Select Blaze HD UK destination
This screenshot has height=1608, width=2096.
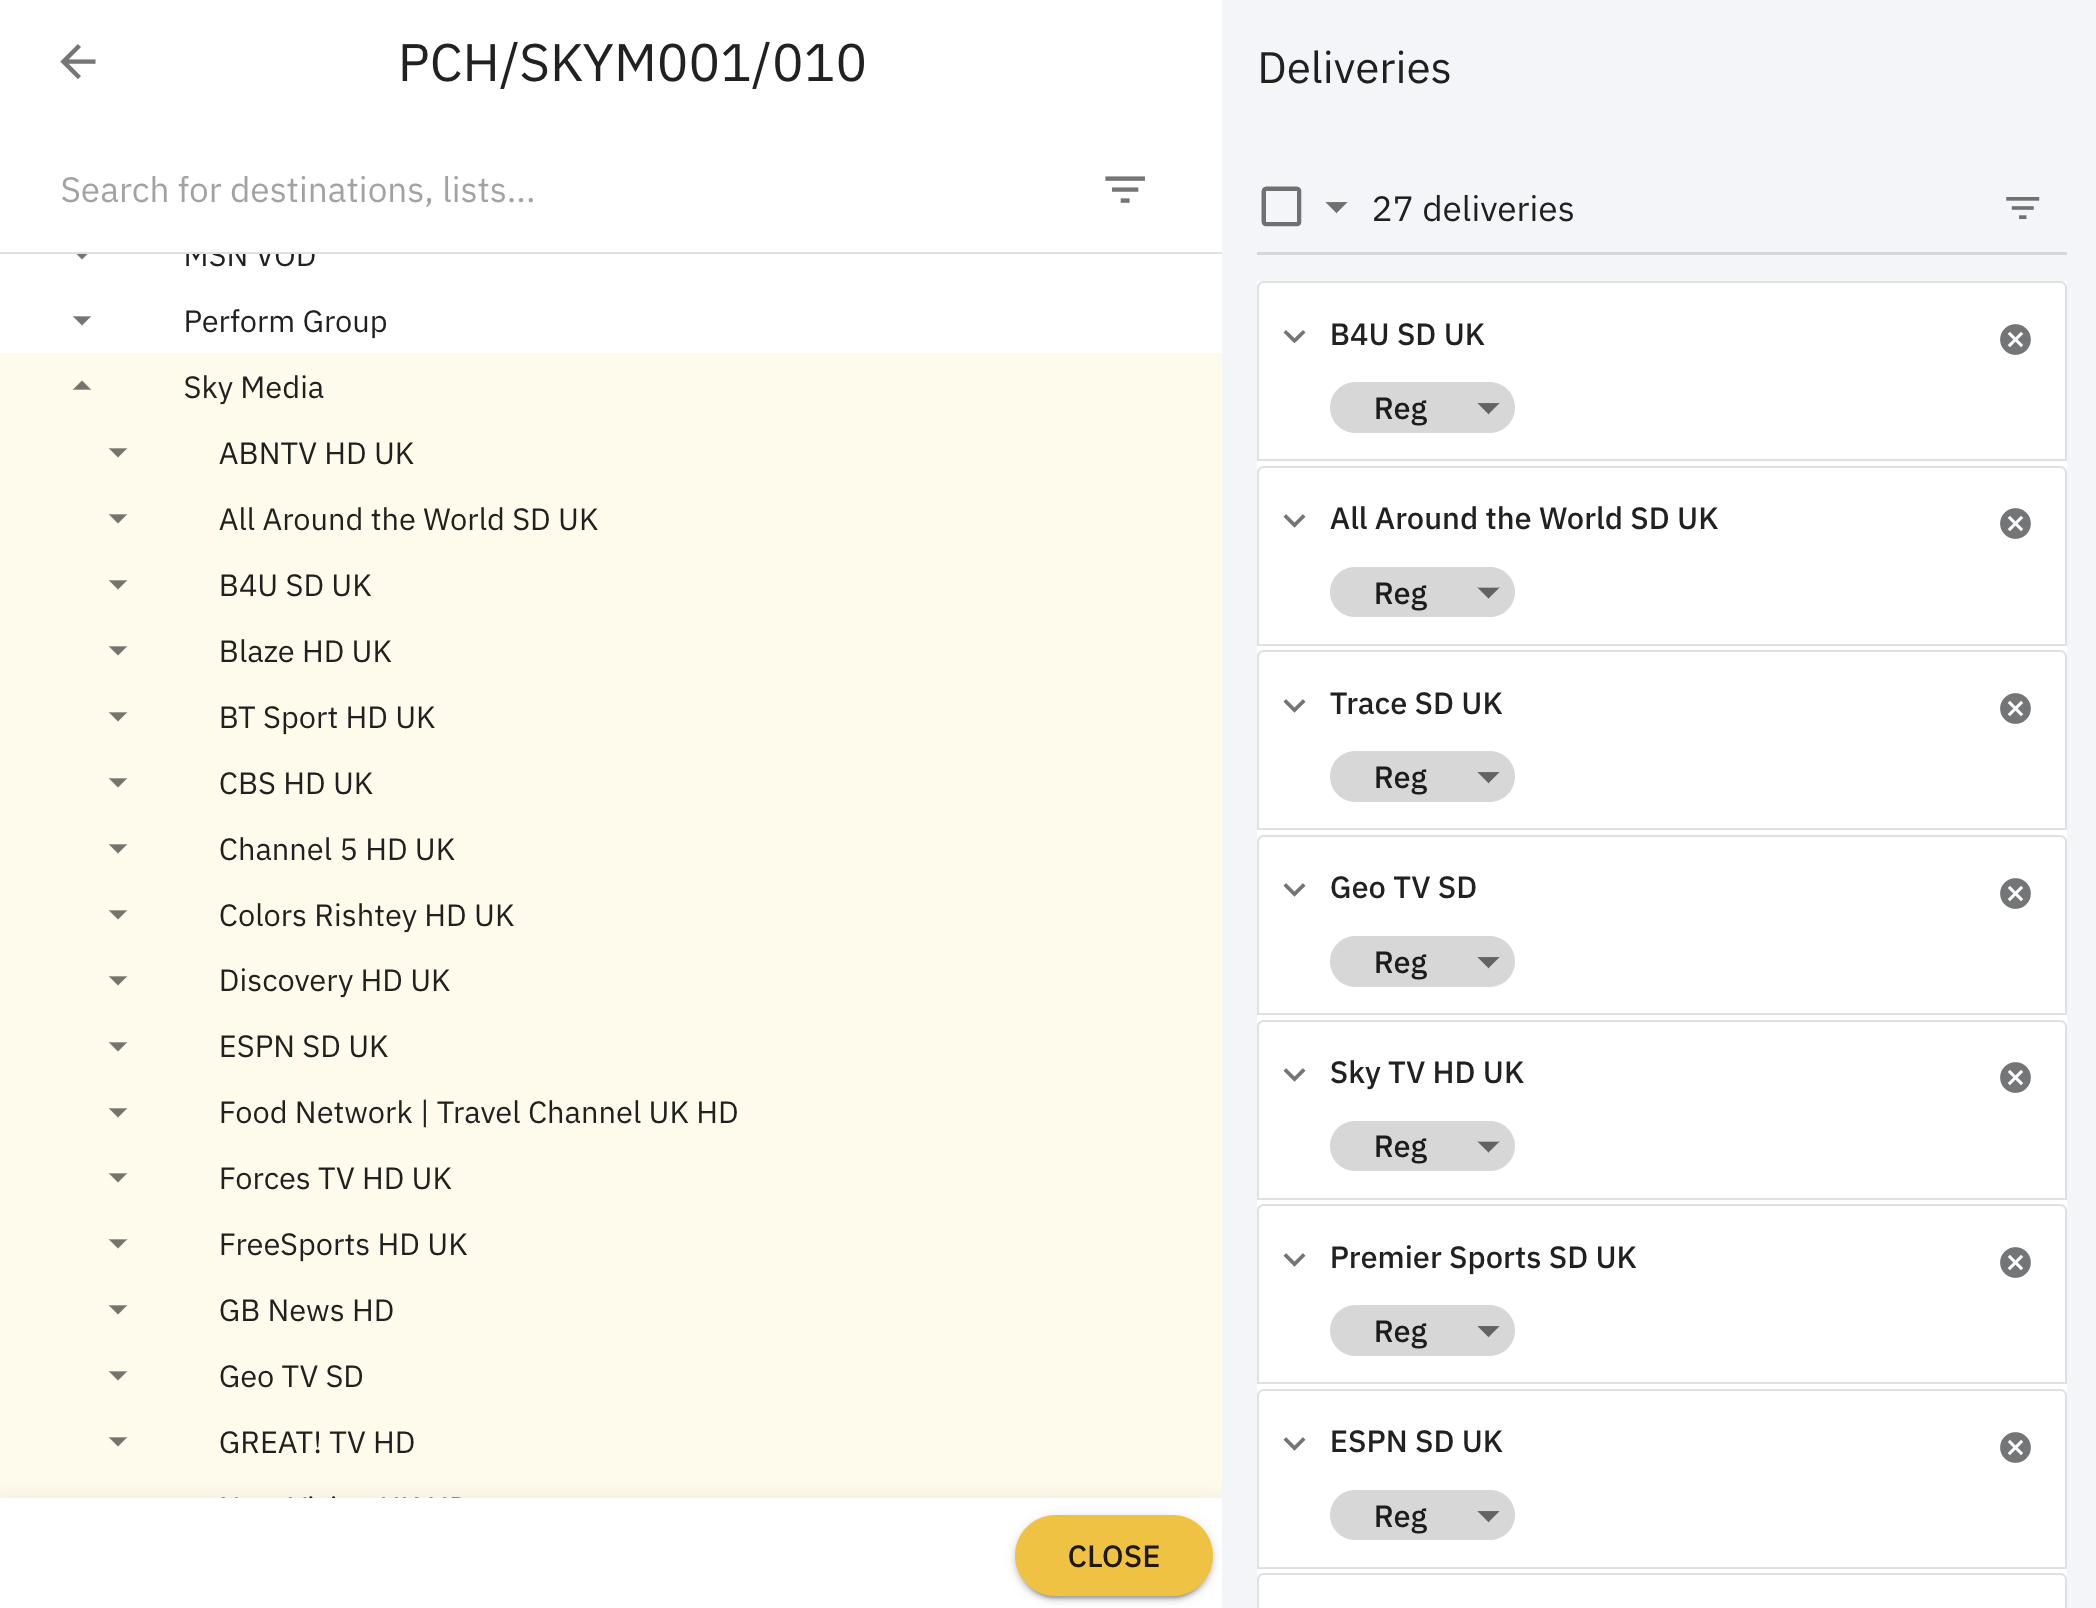point(305,651)
